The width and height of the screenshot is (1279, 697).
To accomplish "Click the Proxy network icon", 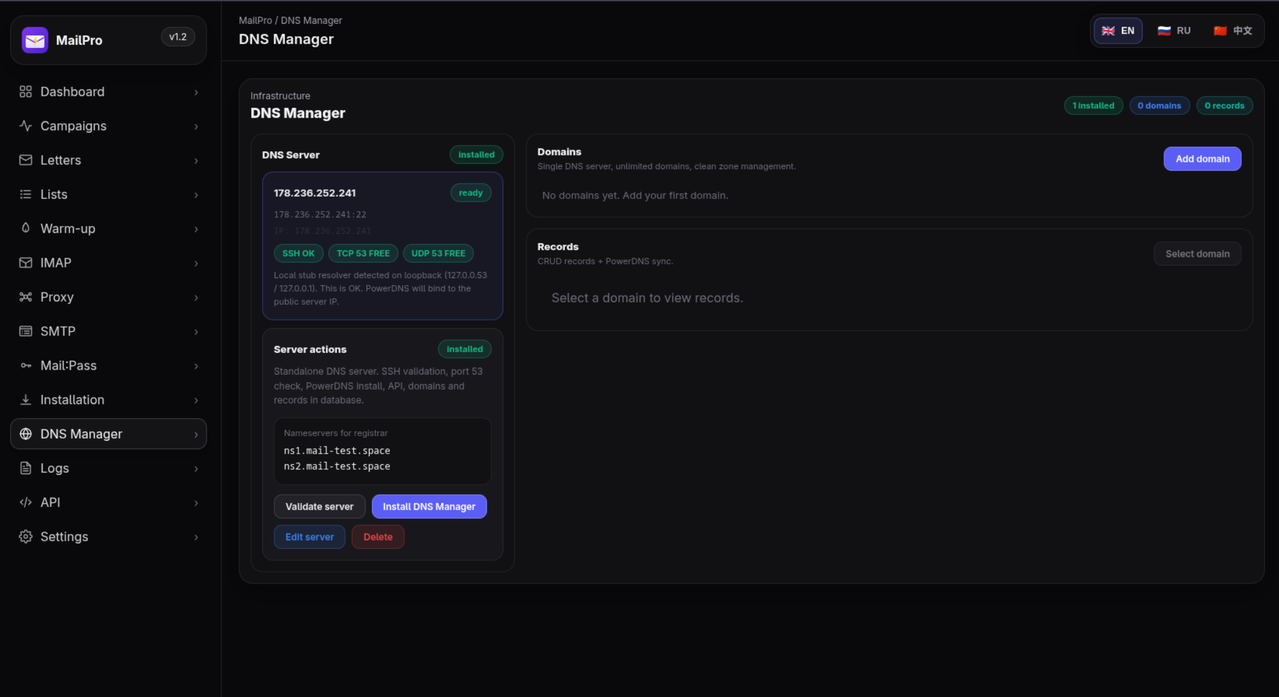I will pos(26,297).
